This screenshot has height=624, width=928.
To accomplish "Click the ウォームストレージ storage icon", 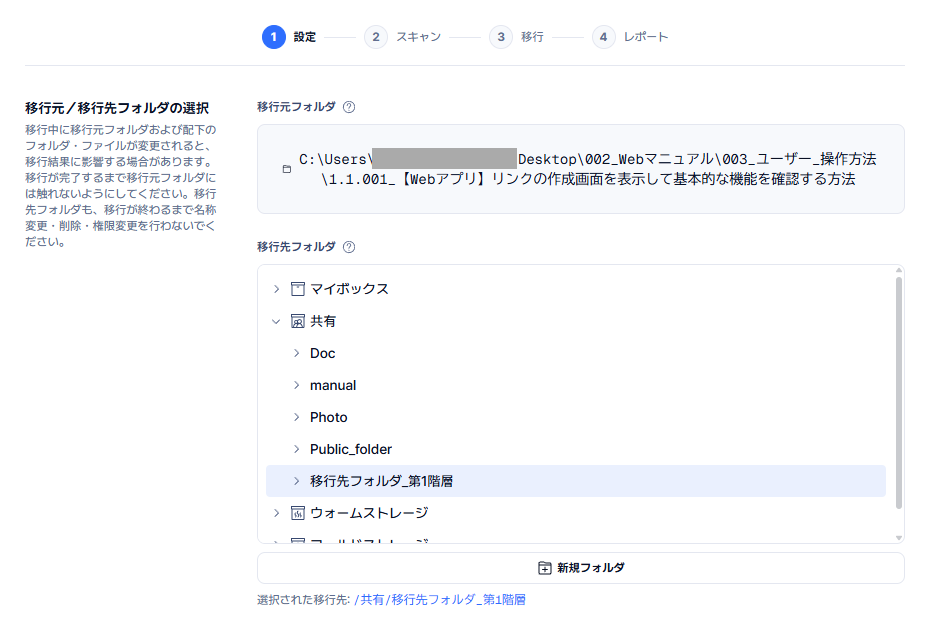I will 298,513.
